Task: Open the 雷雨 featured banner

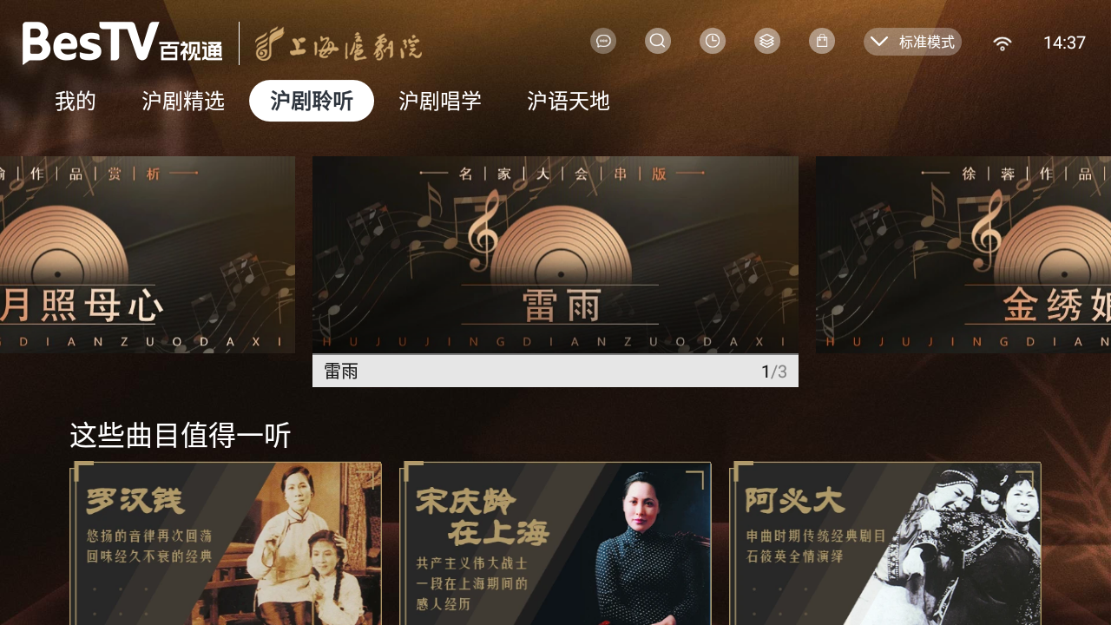Action: [556, 271]
